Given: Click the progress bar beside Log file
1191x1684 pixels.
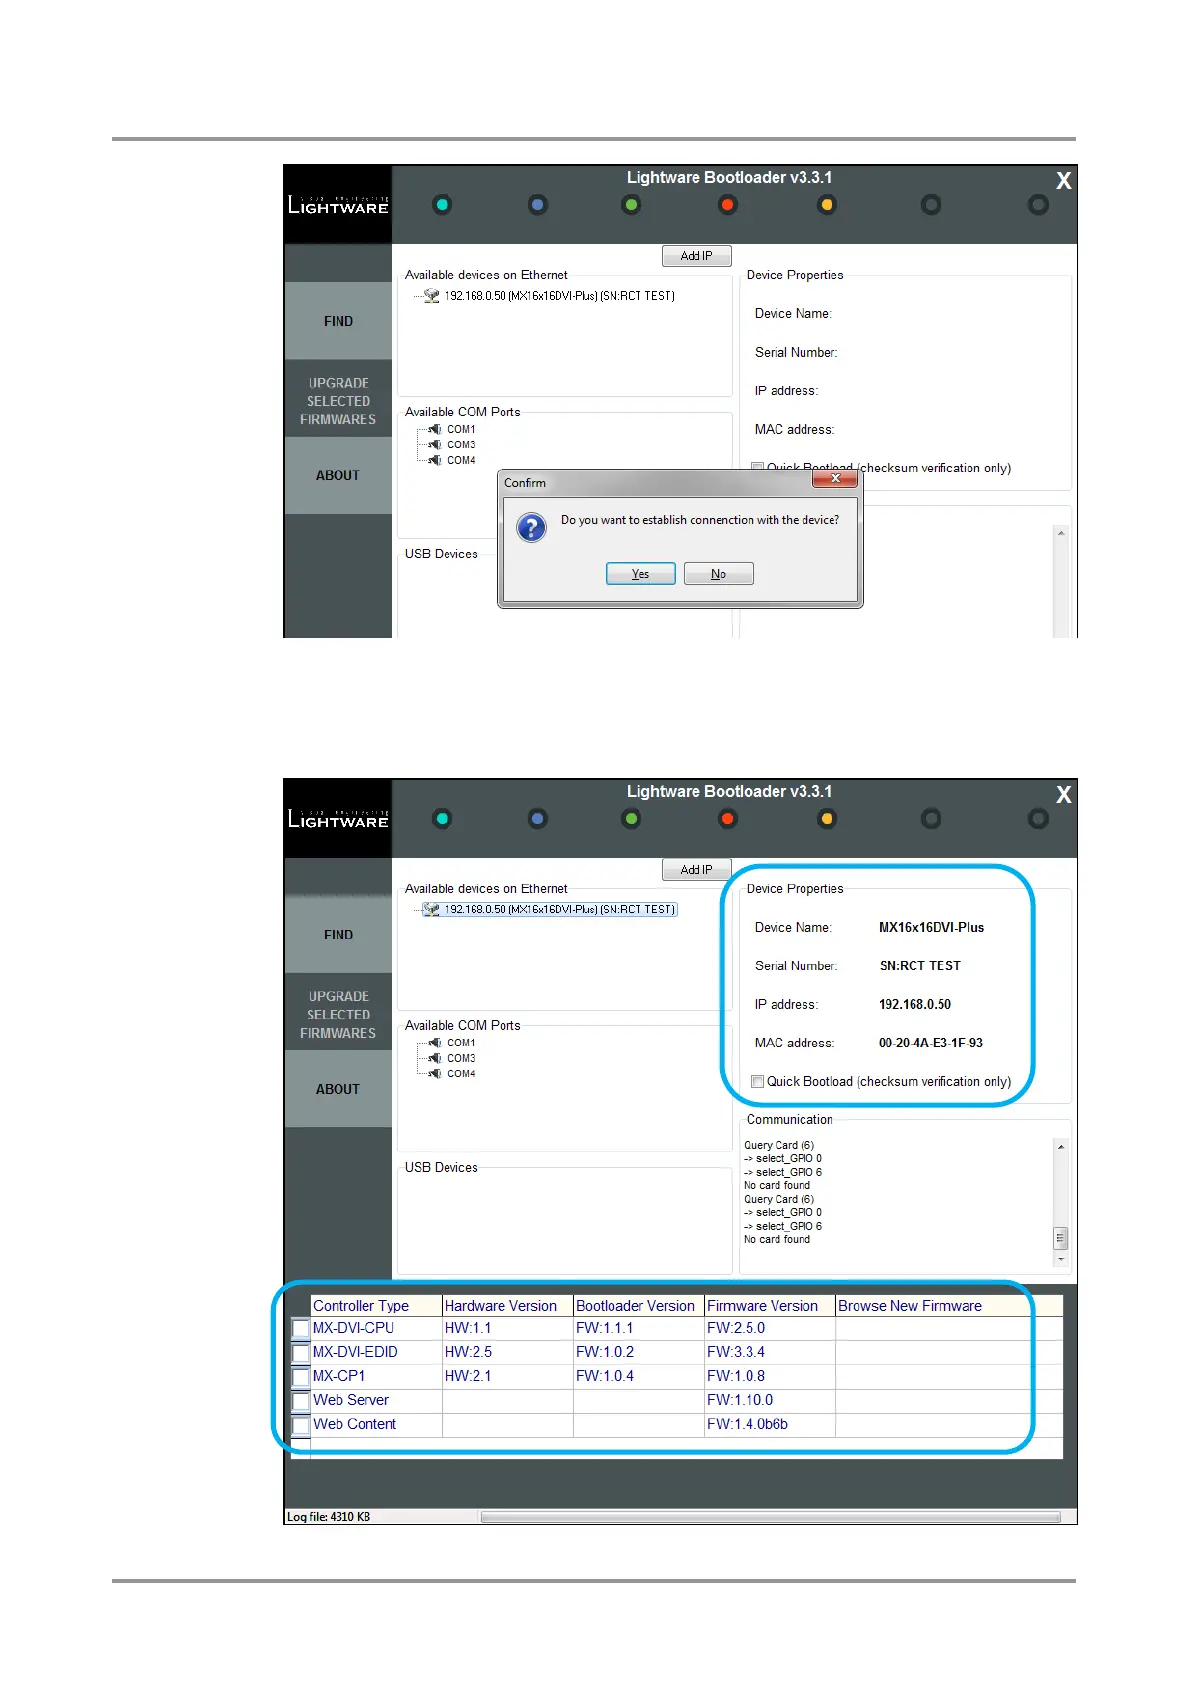Looking at the screenshot, I should pyautogui.click(x=770, y=1517).
